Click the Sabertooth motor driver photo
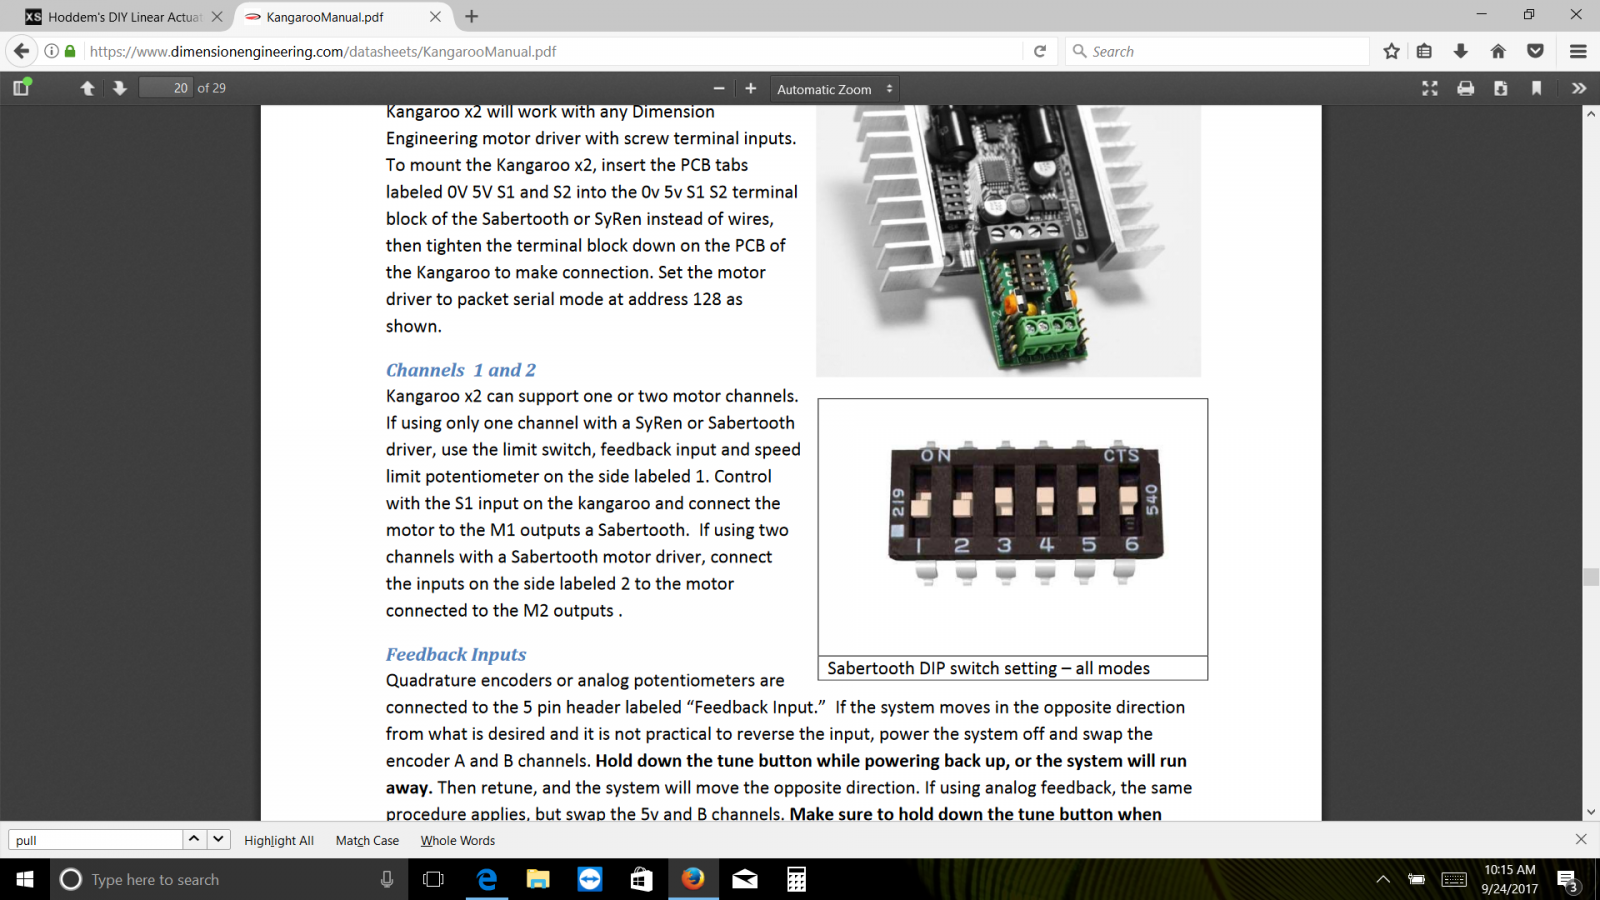Viewport: 1600px width, 900px height. [x=1008, y=240]
